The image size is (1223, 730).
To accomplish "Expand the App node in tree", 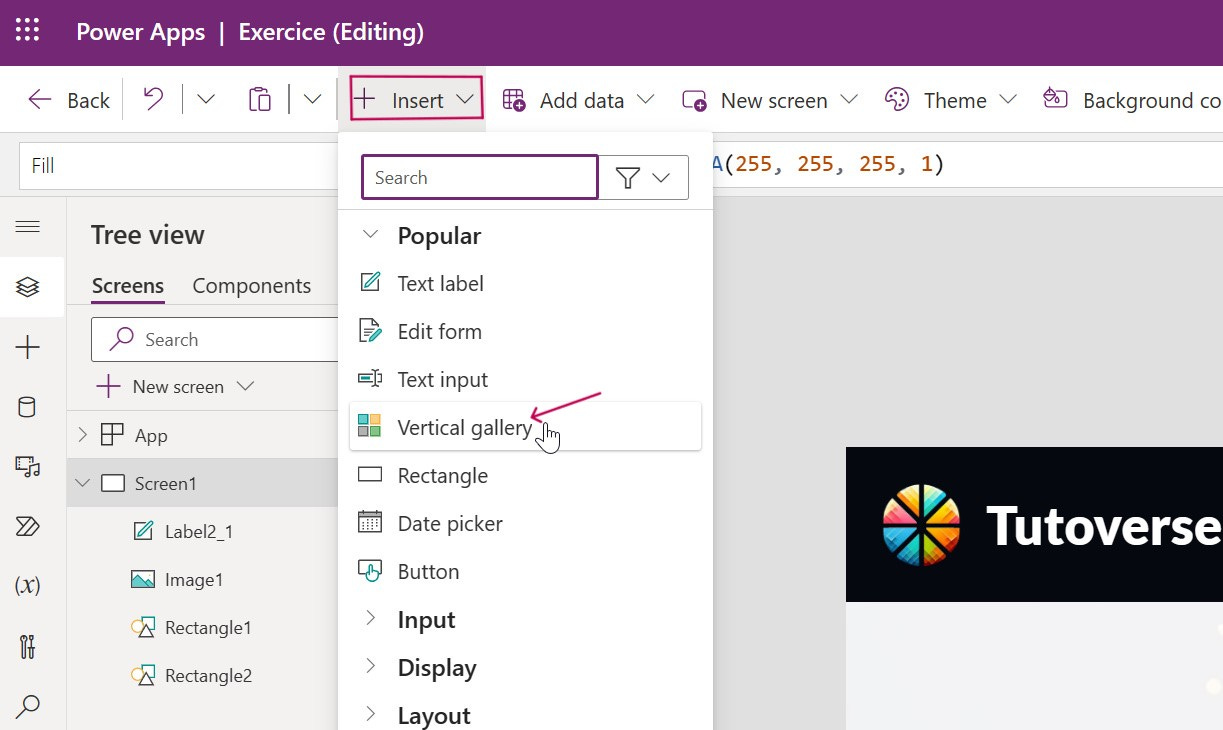I will pos(84,435).
